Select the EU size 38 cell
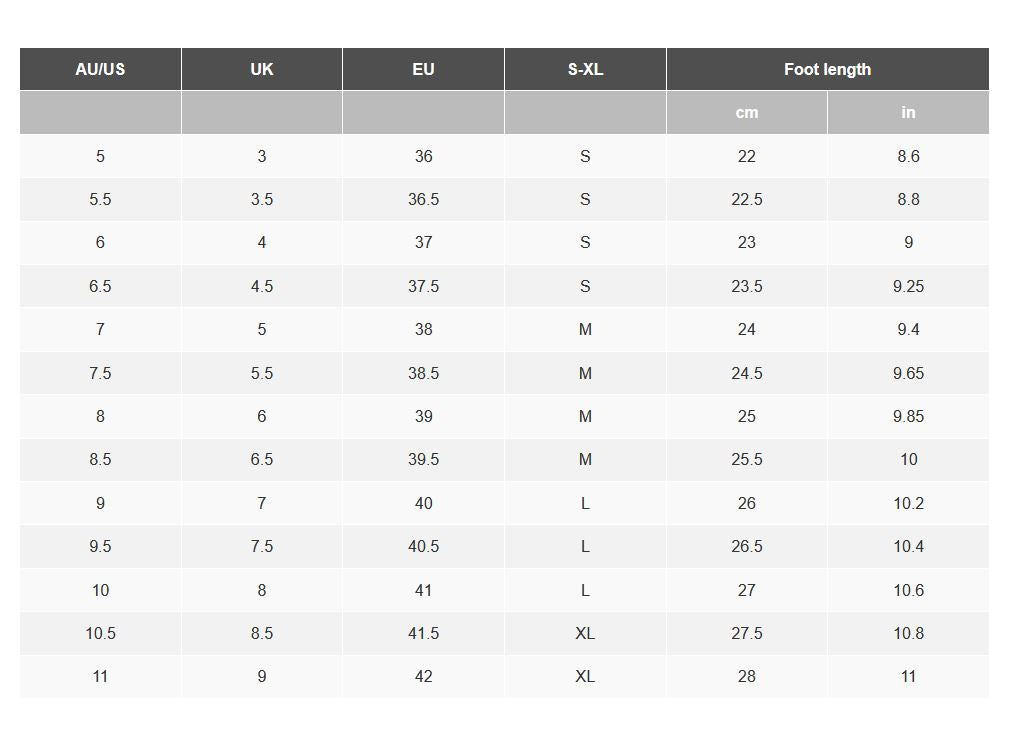 423,329
